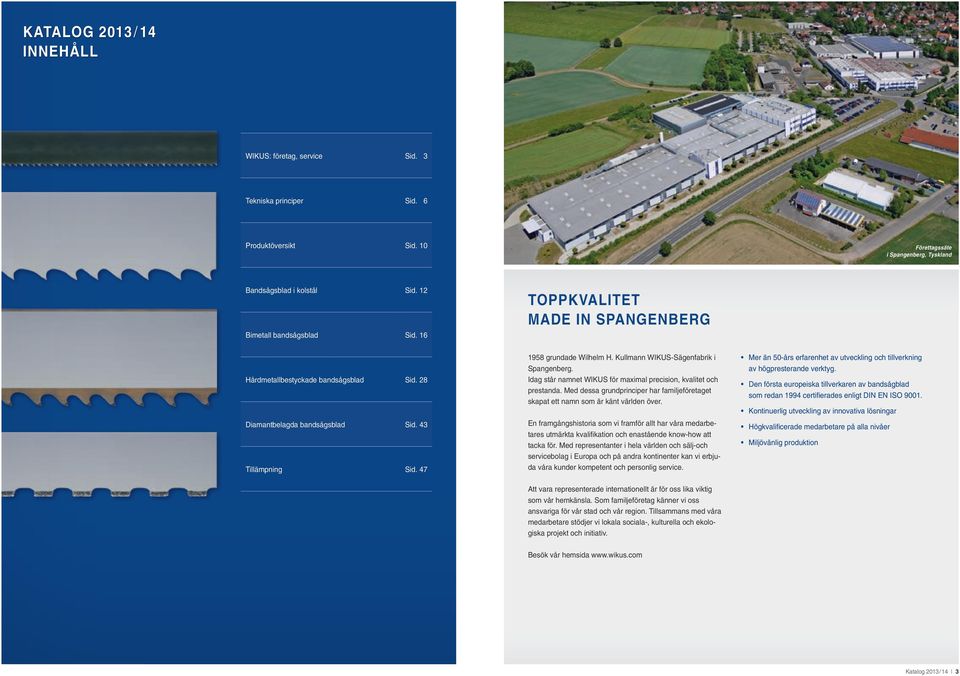Viewport: 960px width, 676px height.
Task: Click the aerial photo of the factory
Action: coord(731,133)
